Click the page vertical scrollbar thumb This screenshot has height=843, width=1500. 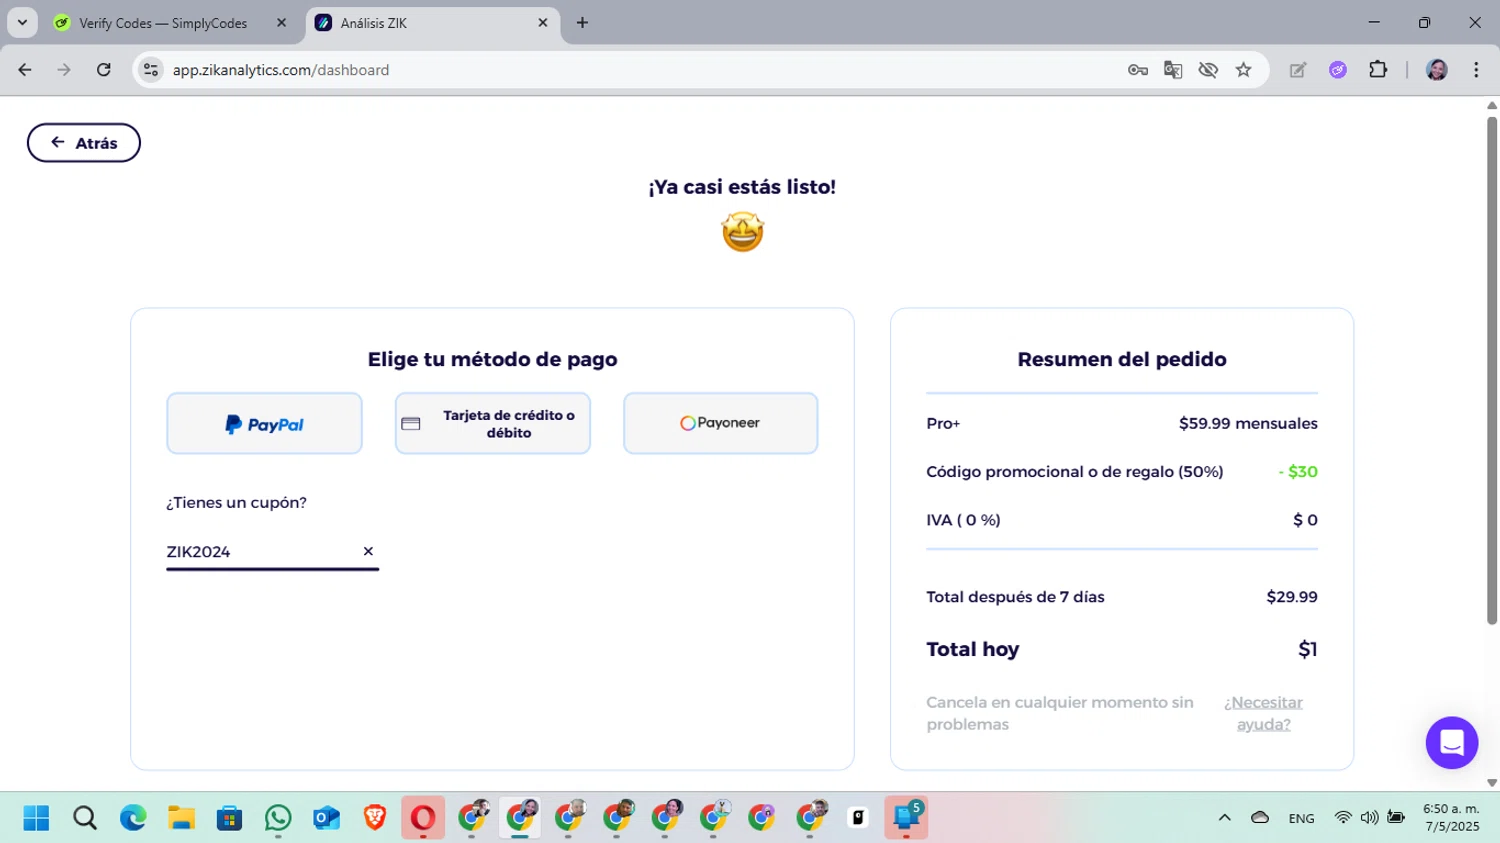coord(1492,370)
